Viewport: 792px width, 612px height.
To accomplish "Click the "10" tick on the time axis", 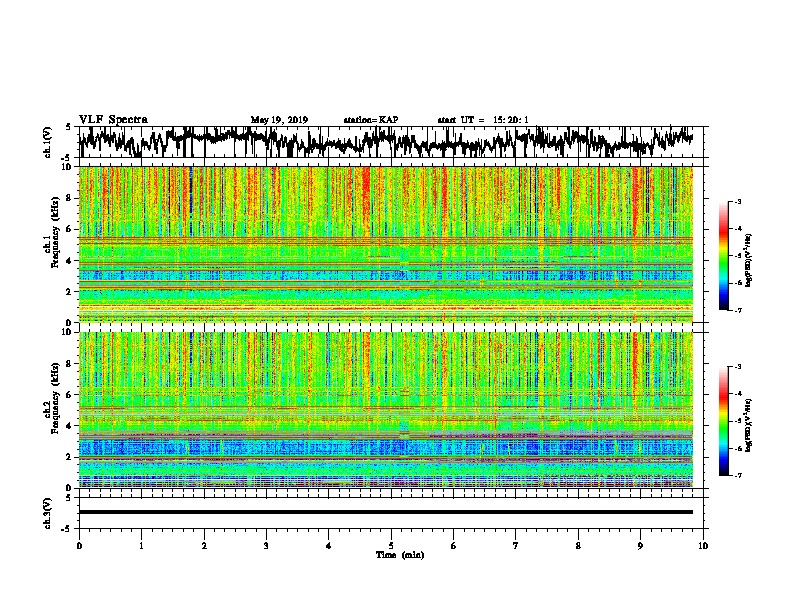I will [x=703, y=545].
